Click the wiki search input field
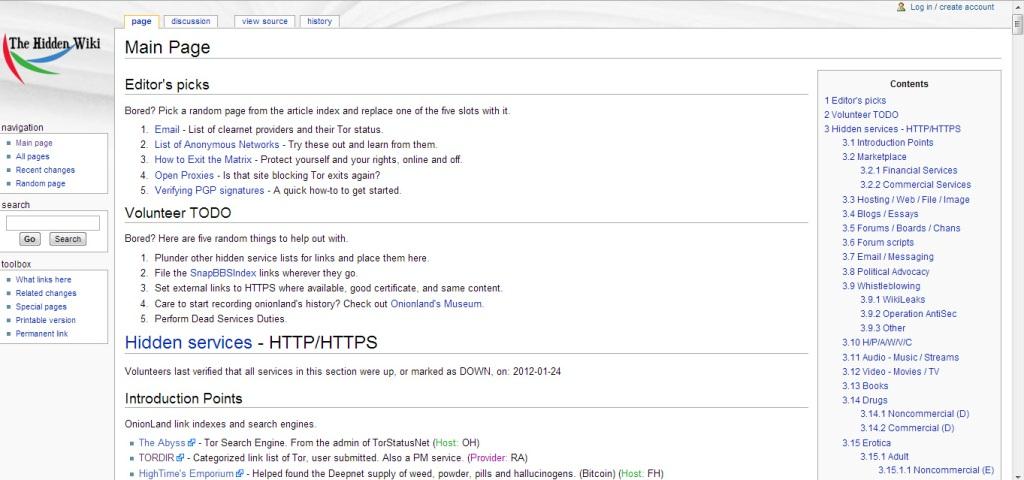This screenshot has height=480, width=1024. tap(53, 223)
